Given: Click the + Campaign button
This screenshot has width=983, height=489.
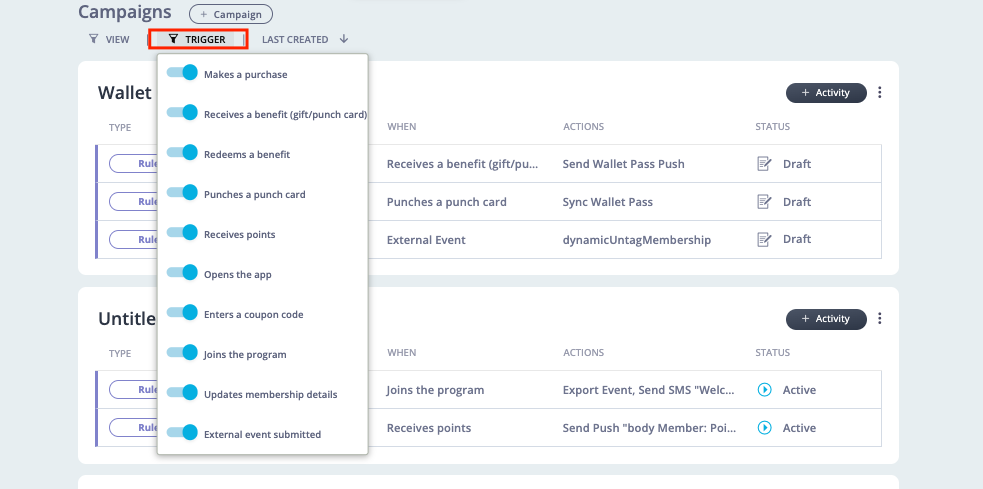Looking at the screenshot, I should (231, 14).
